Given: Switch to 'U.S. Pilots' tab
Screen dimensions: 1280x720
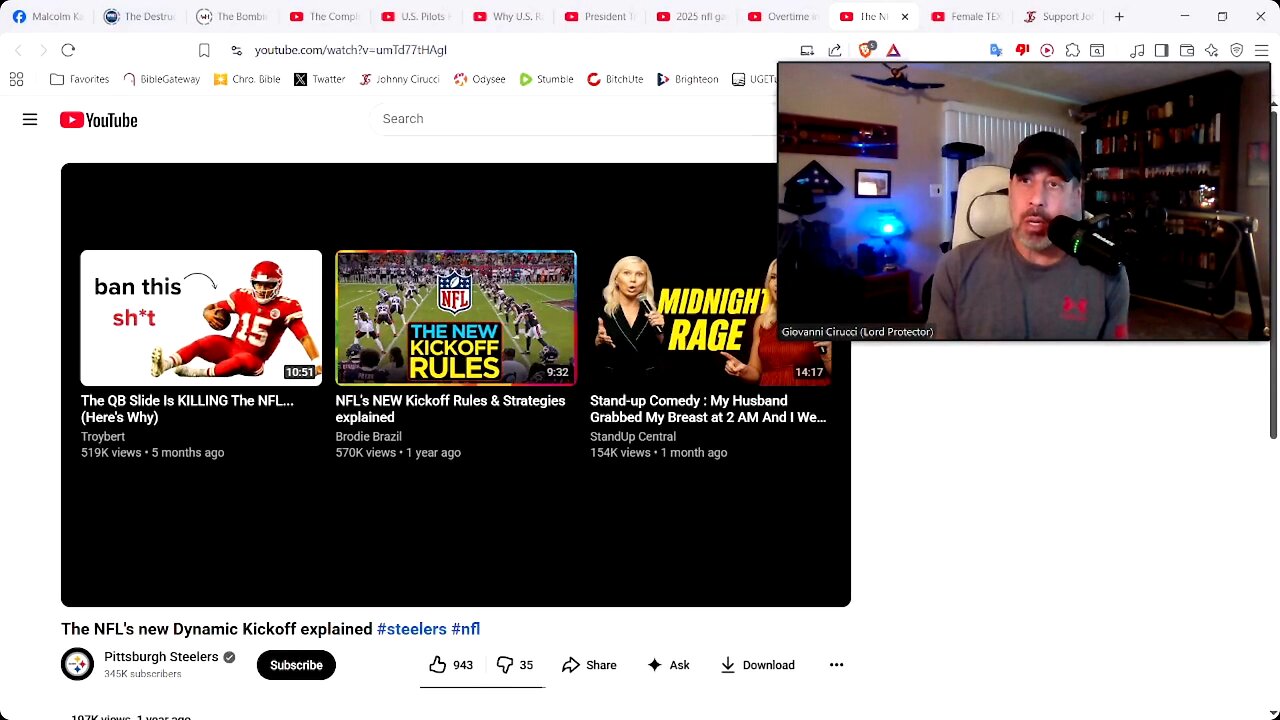Looking at the screenshot, I should [x=417, y=16].
